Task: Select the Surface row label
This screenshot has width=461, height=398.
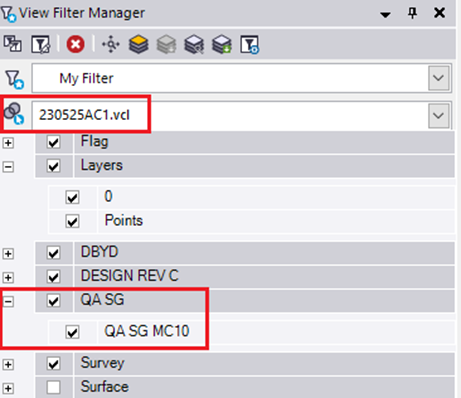Action: (x=105, y=387)
